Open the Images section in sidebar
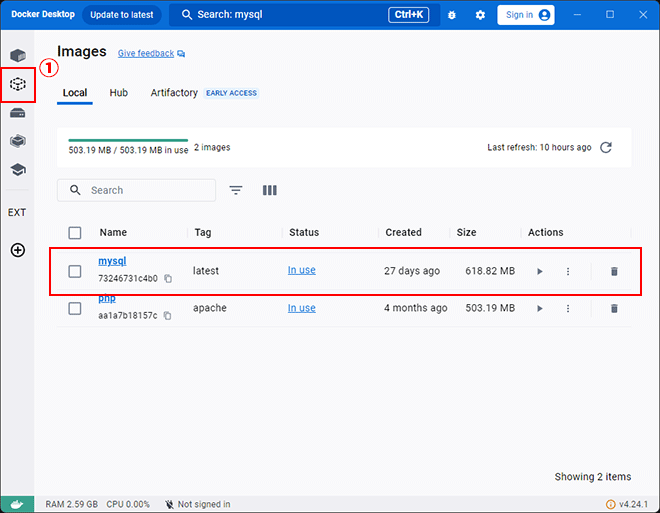 point(18,84)
